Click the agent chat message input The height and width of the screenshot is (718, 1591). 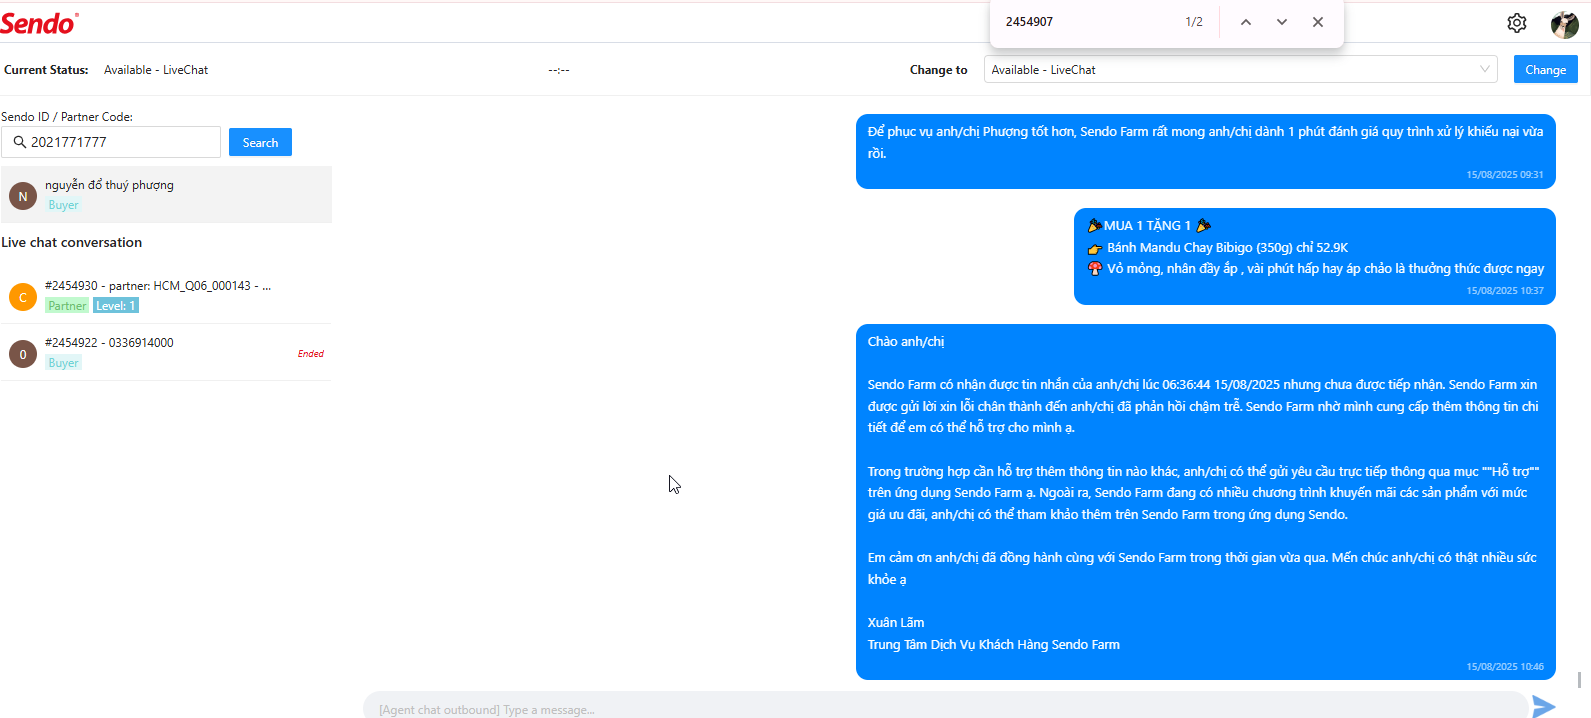945,706
